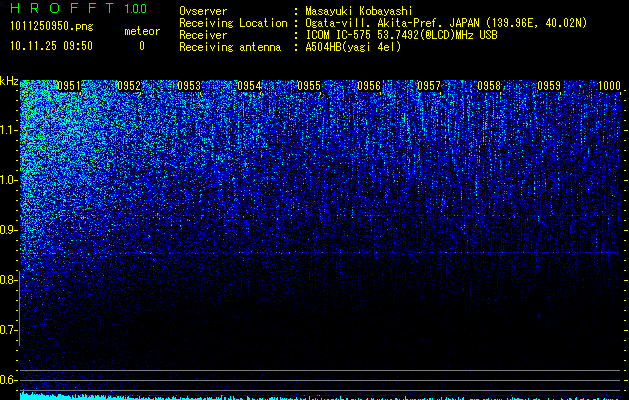Image resolution: width=629 pixels, height=400 pixels.
Task: Click the 1000 time marker
Action: [609, 86]
